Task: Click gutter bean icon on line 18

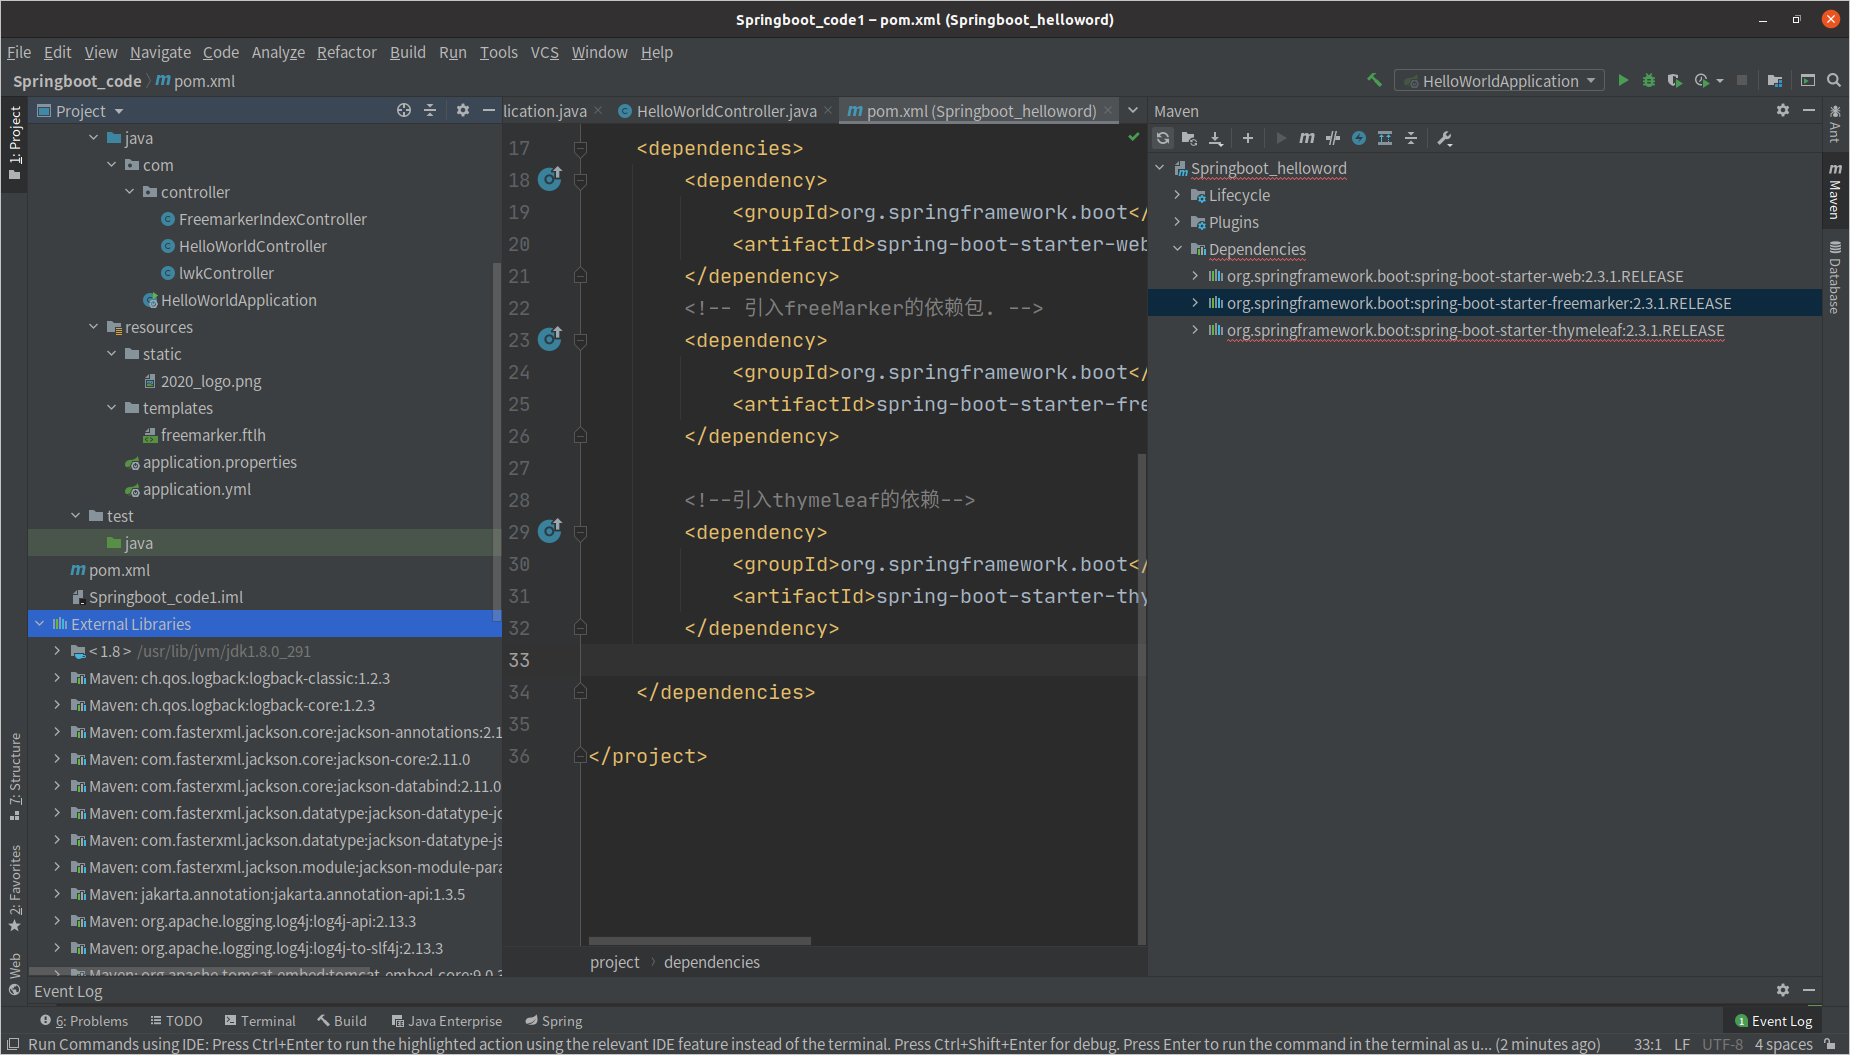Action: (550, 179)
